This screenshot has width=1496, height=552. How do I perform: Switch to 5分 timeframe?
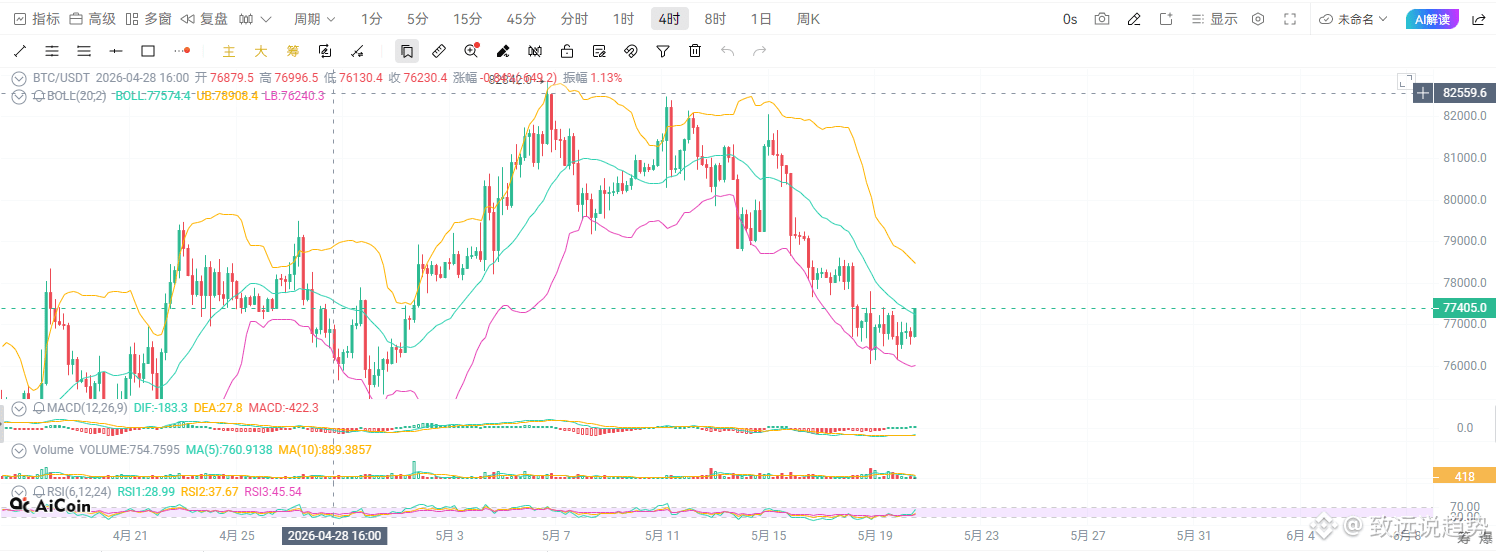coord(418,19)
